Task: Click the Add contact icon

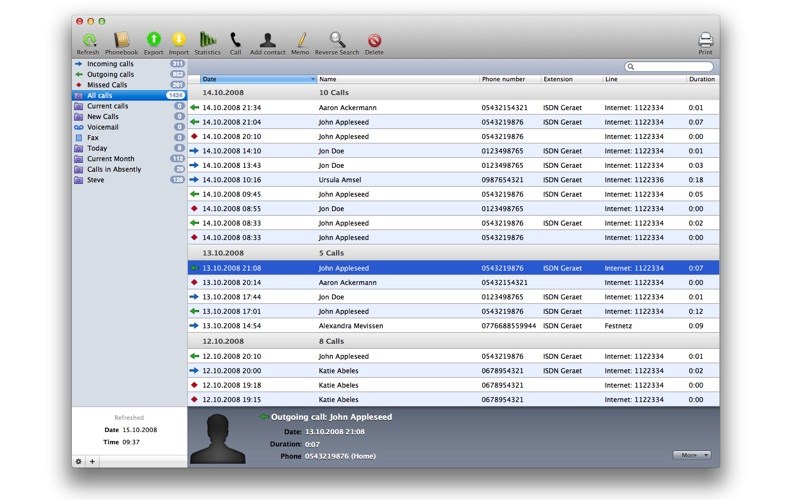Action: (x=267, y=40)
